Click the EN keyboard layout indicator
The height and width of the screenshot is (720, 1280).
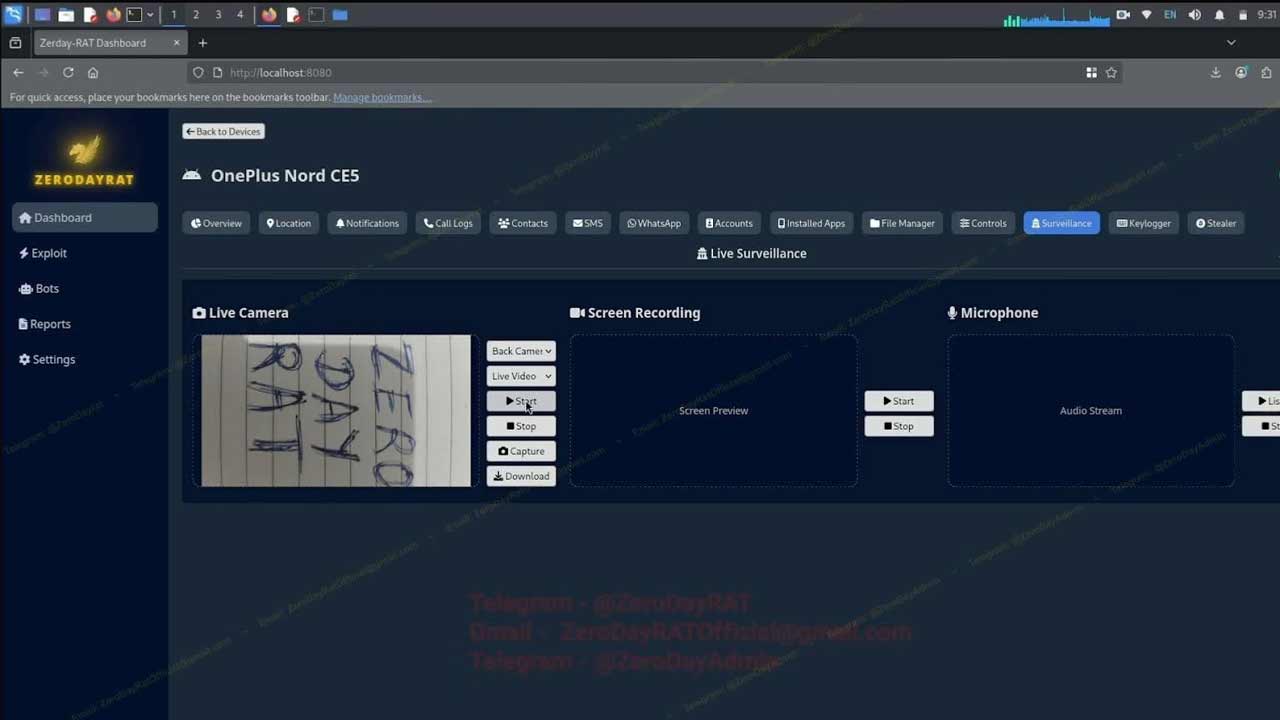point(1170,15)
